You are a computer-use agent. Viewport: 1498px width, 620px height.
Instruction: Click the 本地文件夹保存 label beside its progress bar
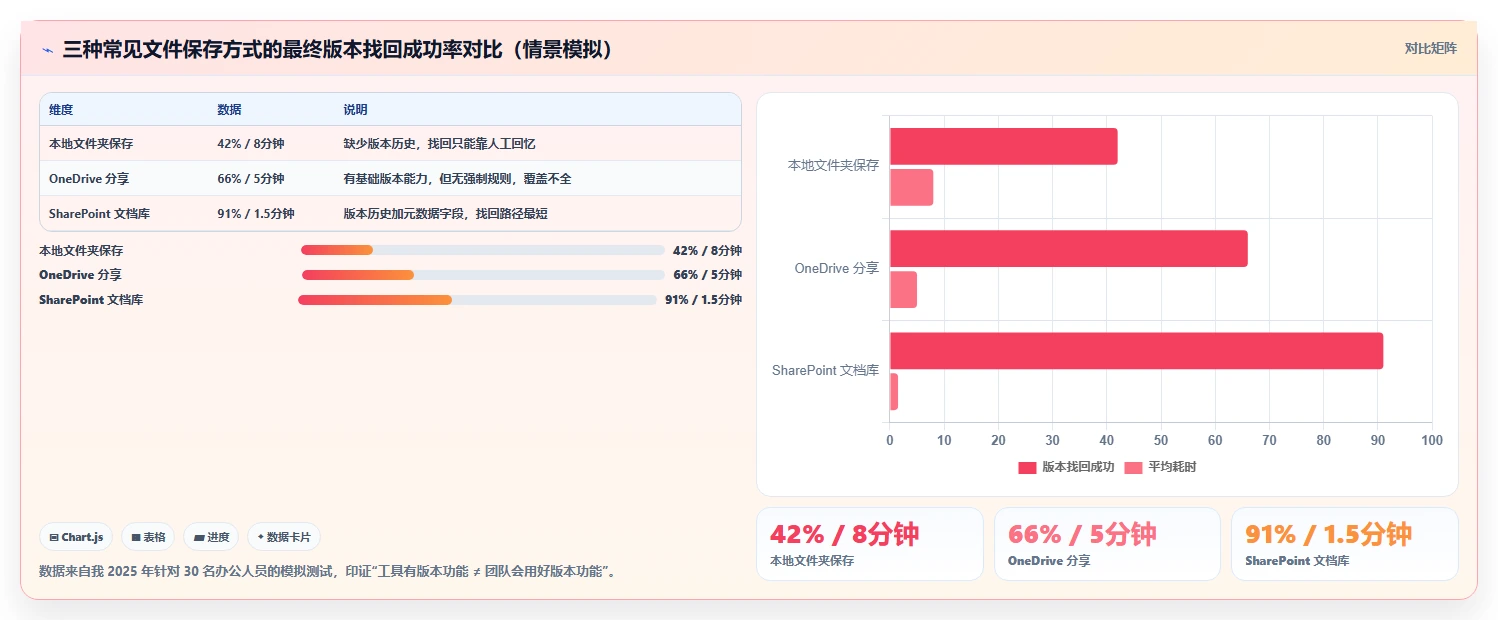(81, 251)
